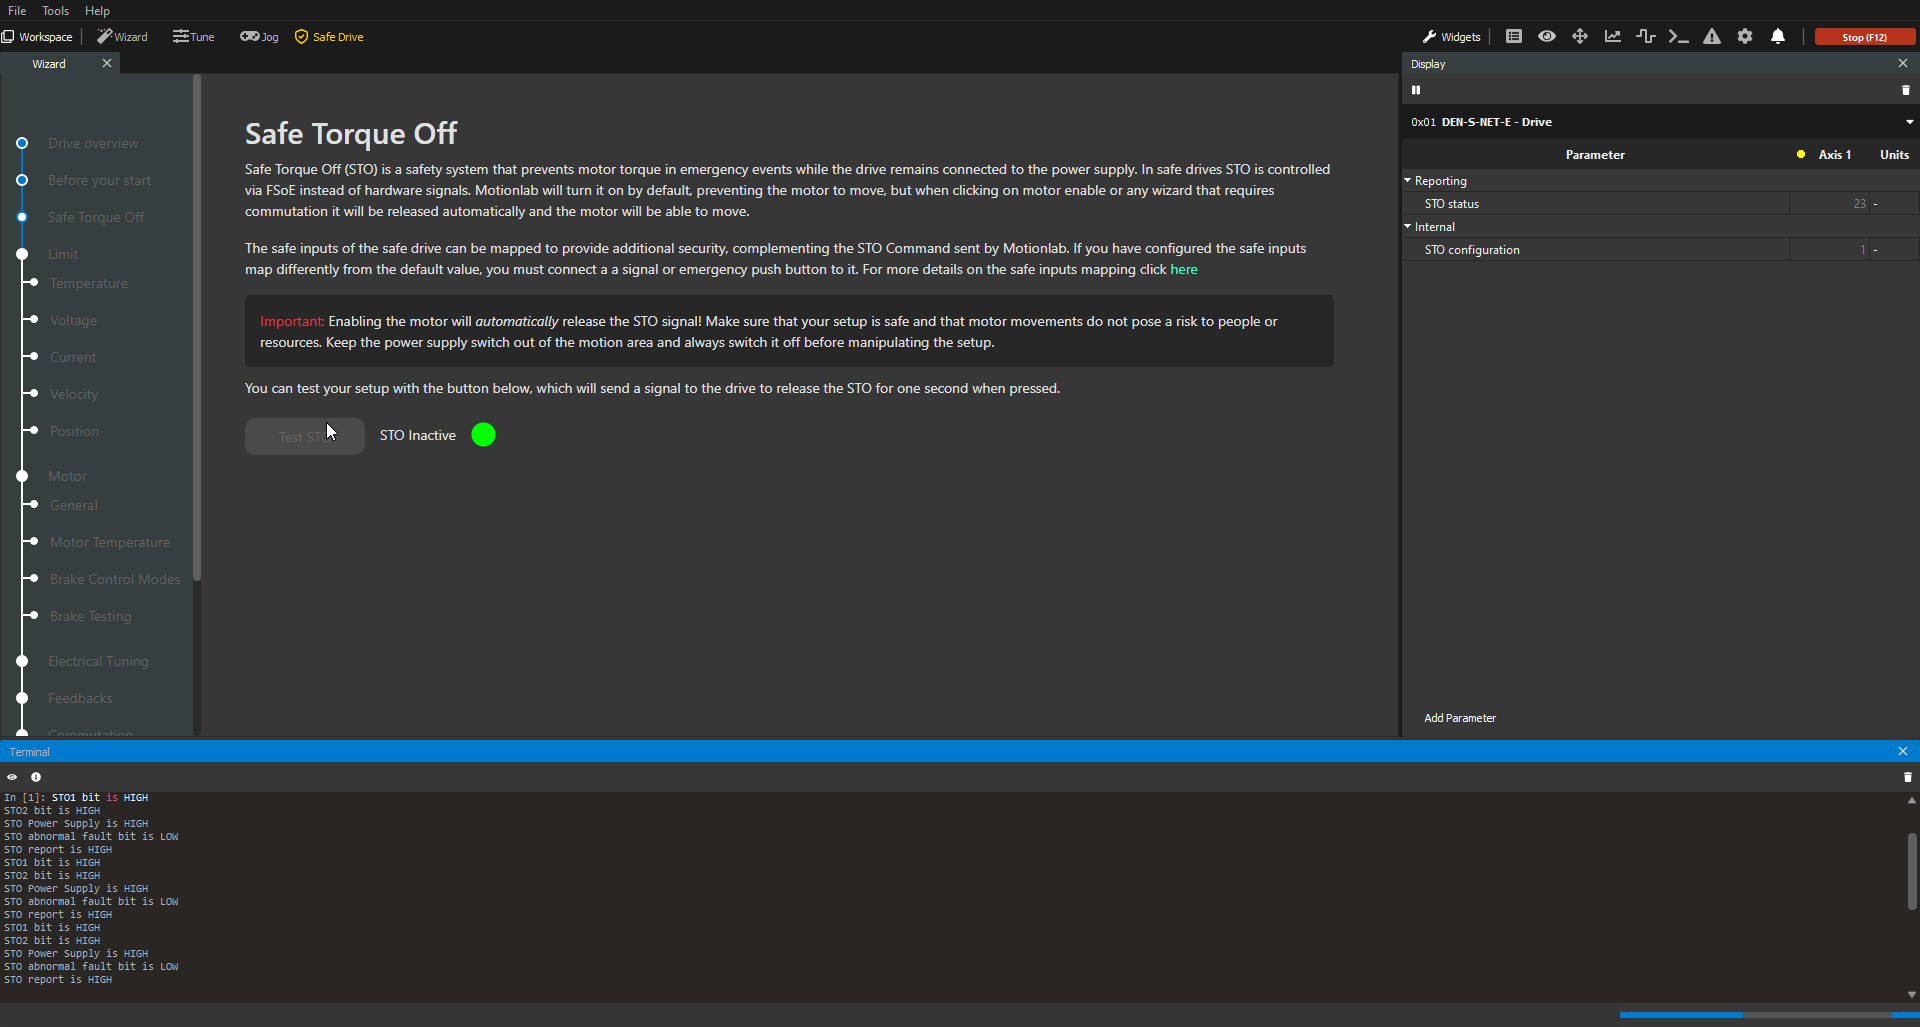The height and width of the screenshot is (1027, 1920).
Task: Click the bell notifications icon
Action: tap(1778, 37)
